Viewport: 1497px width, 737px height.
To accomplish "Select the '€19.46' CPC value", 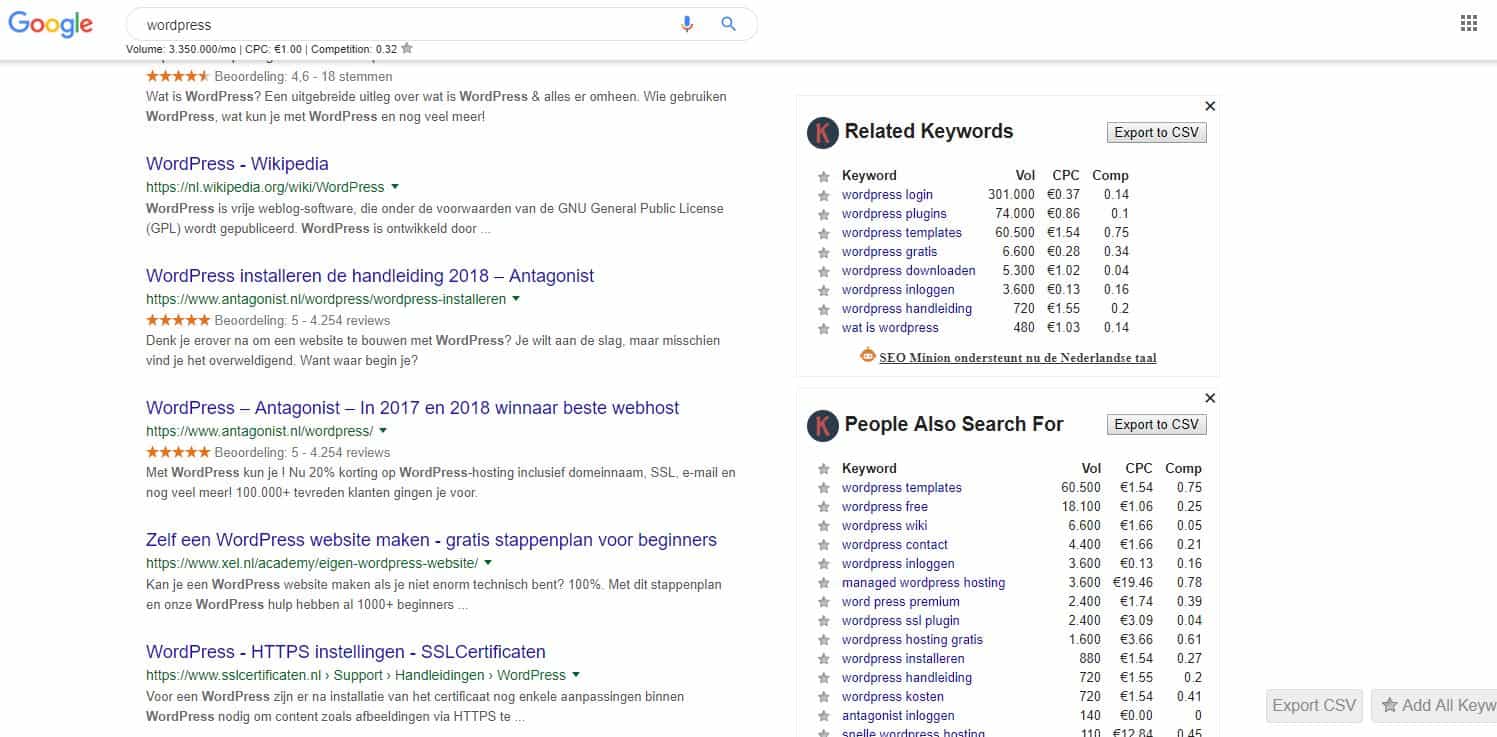I will point(1132,583).
